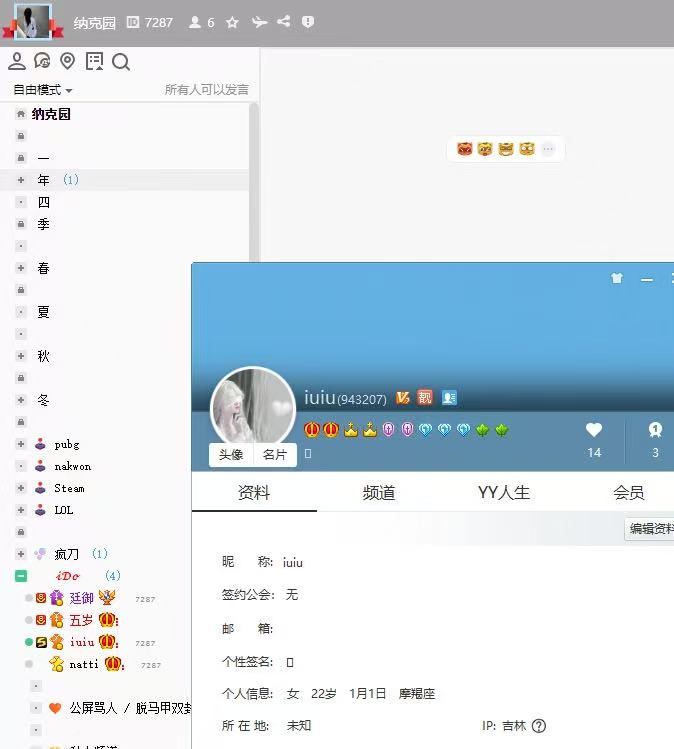
Task: Switch to the 会员 tab
Action: click(629, 492)
